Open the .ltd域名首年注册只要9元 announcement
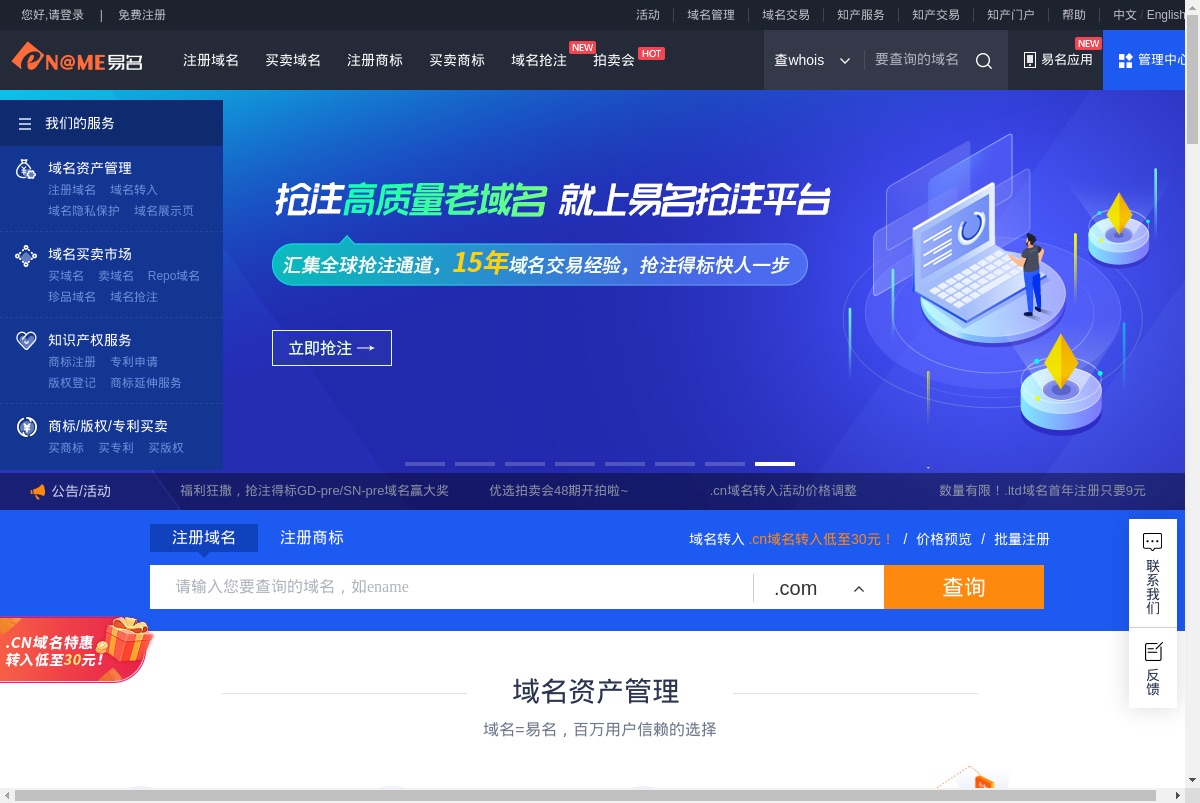 pyautogui.click(x=1042, y=491)
